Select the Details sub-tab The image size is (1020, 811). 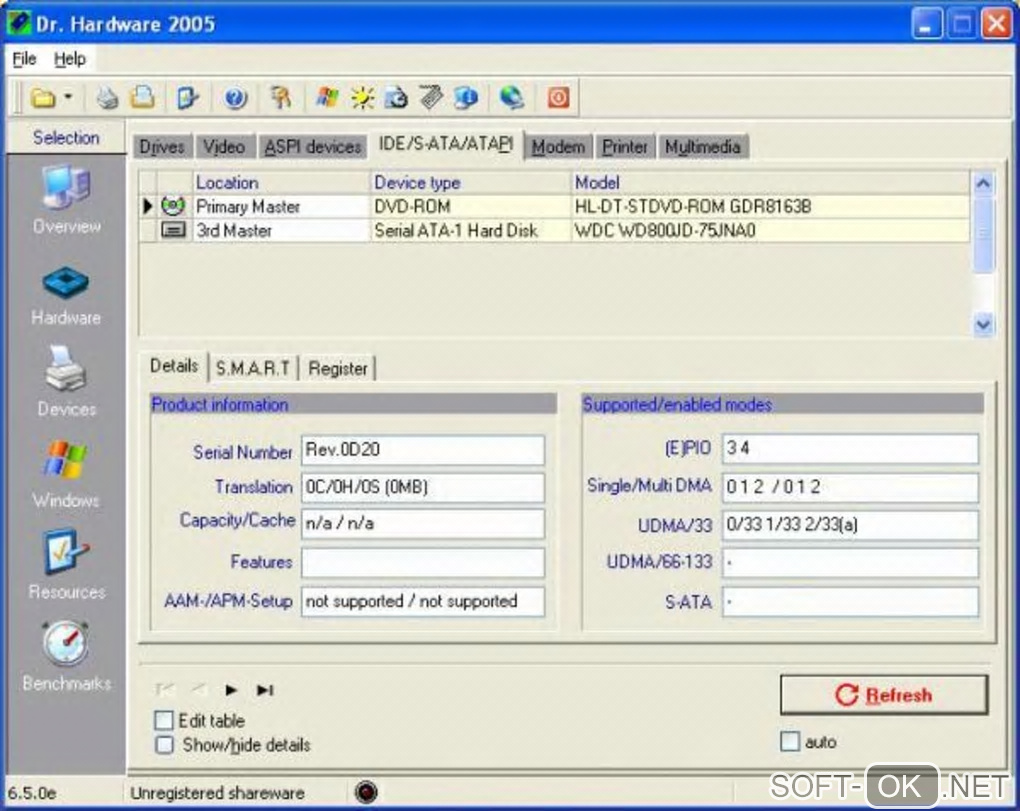click(174, 366)
